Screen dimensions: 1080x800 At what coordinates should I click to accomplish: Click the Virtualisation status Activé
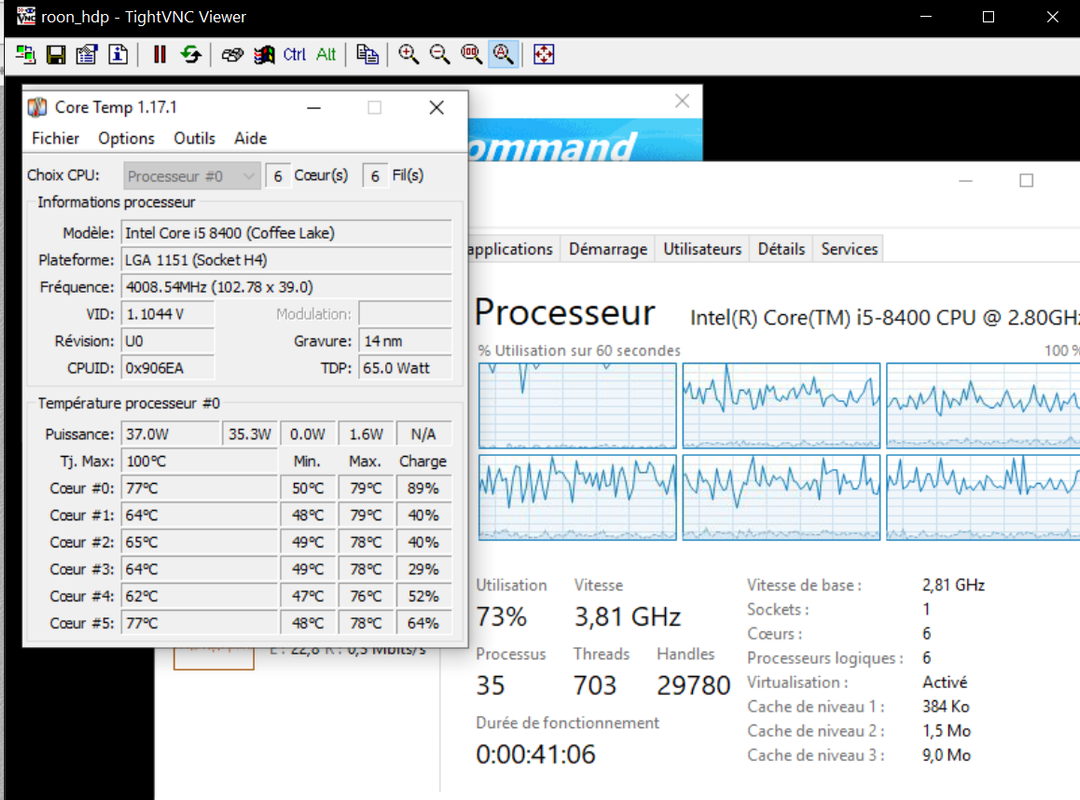pyautogui.click(x=945, y=682)
